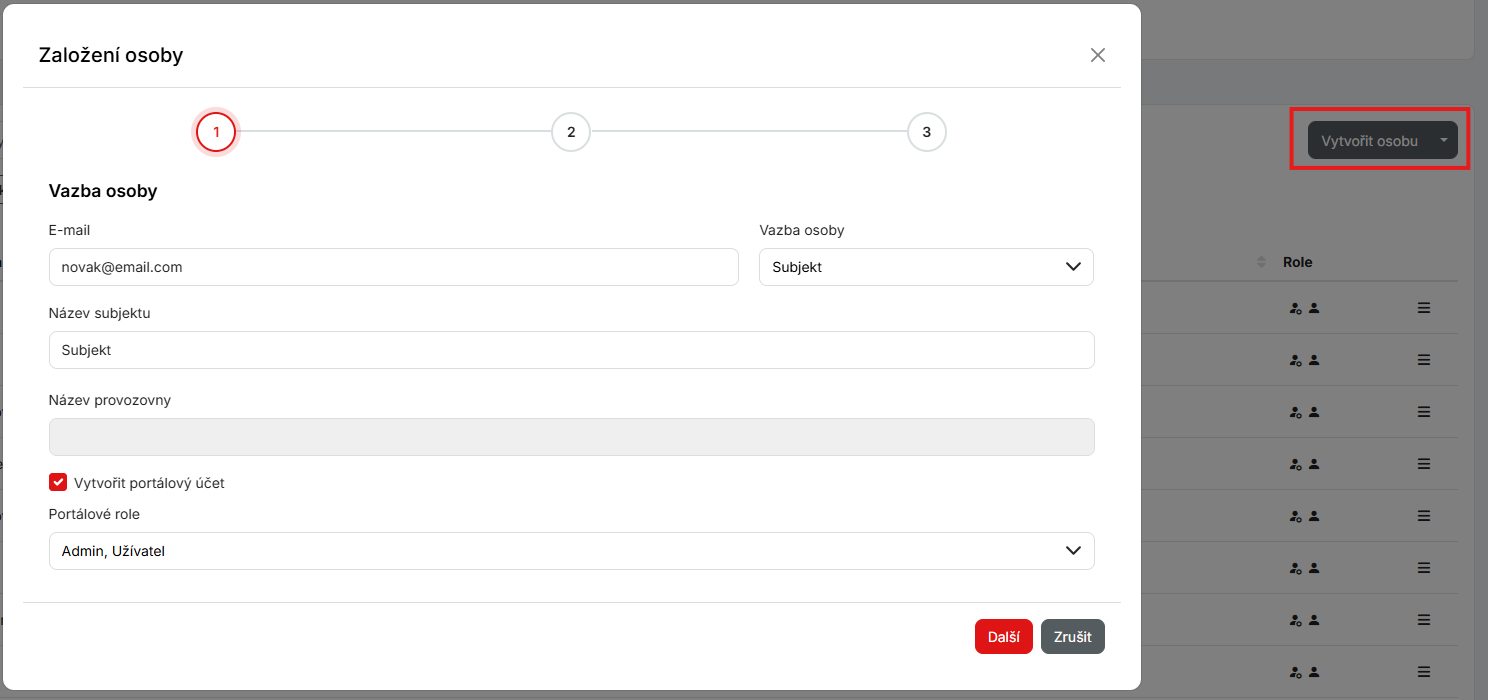The image size is (1488, 700).
Task: Open hamburger menu in fifth table row
Action: point(1424,516)
